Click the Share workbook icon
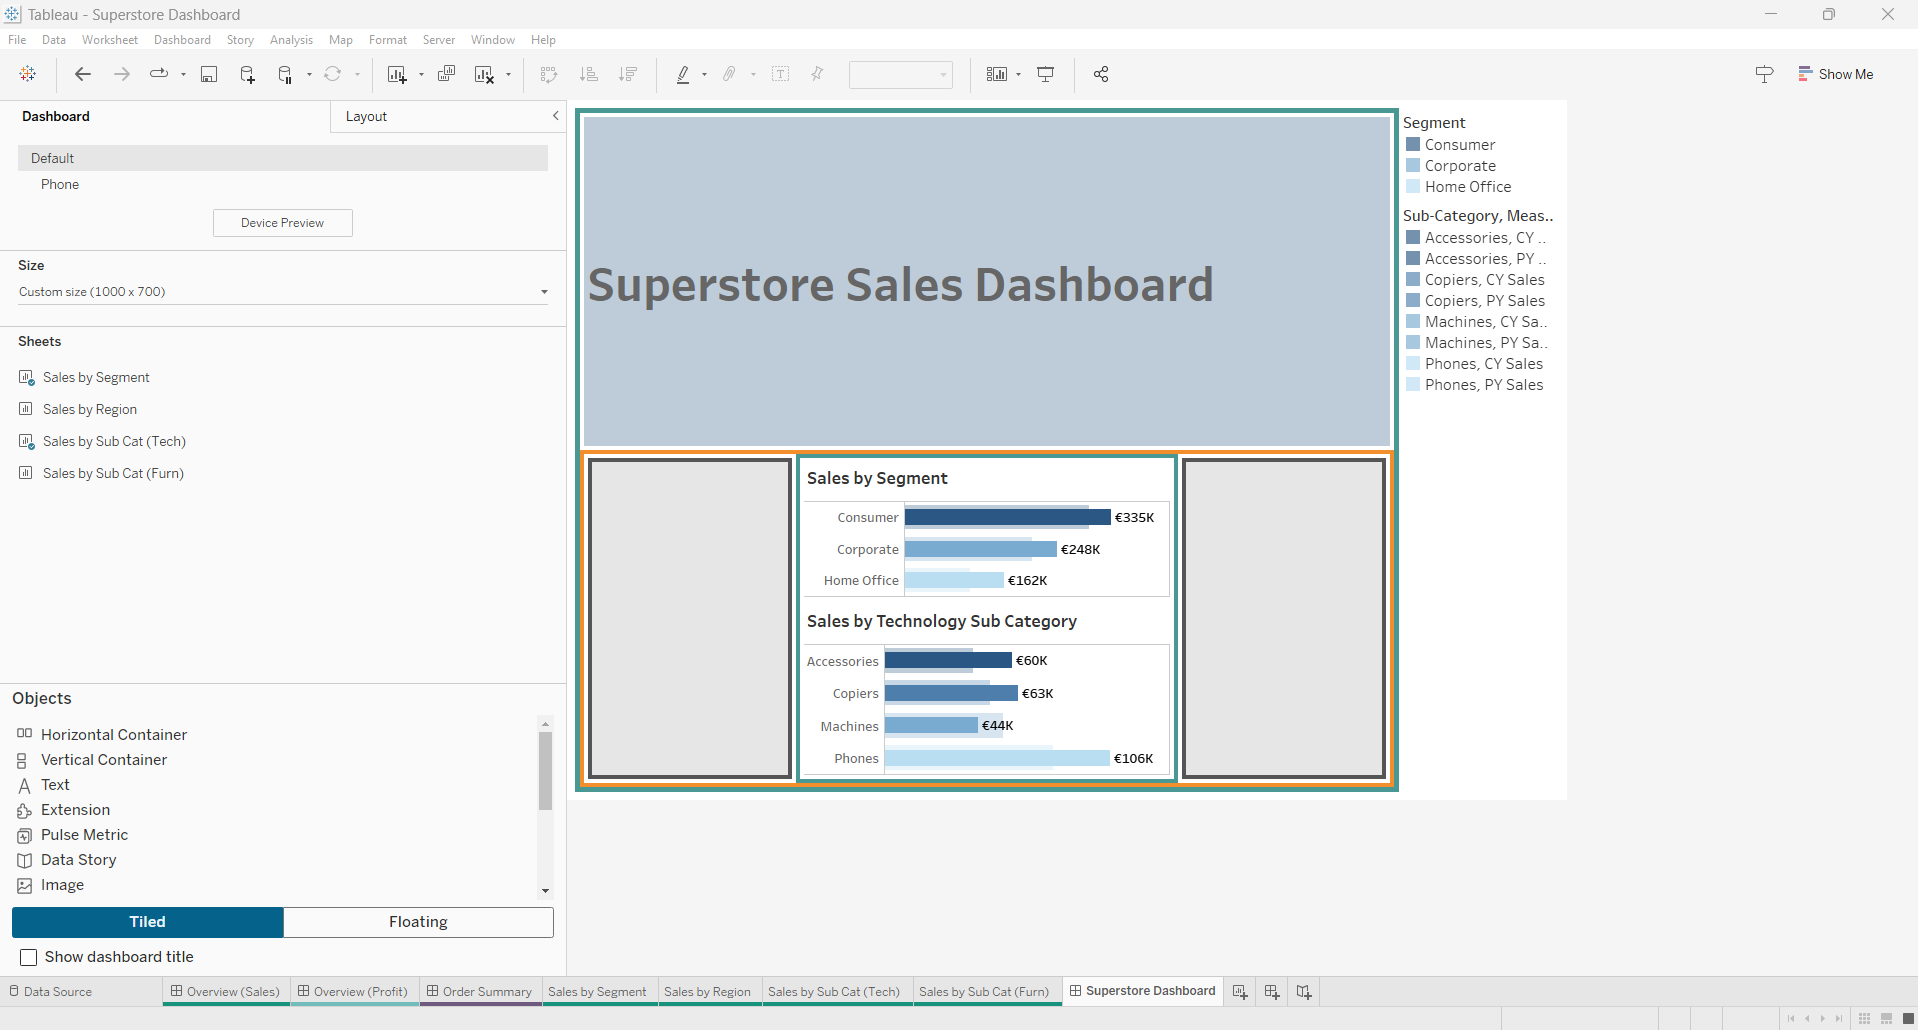The height and width of the screenshot is (1030, 1918). point(1101,74)
